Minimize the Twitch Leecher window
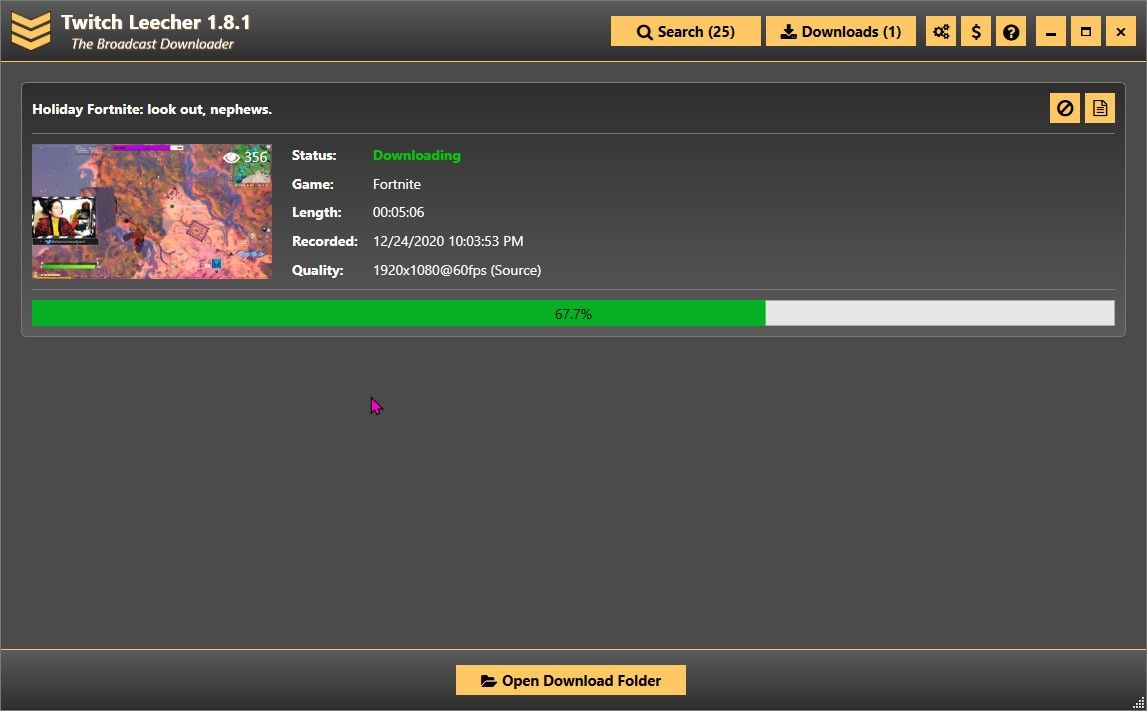This screenshot has width=1147, height=711. point(1051,31)
